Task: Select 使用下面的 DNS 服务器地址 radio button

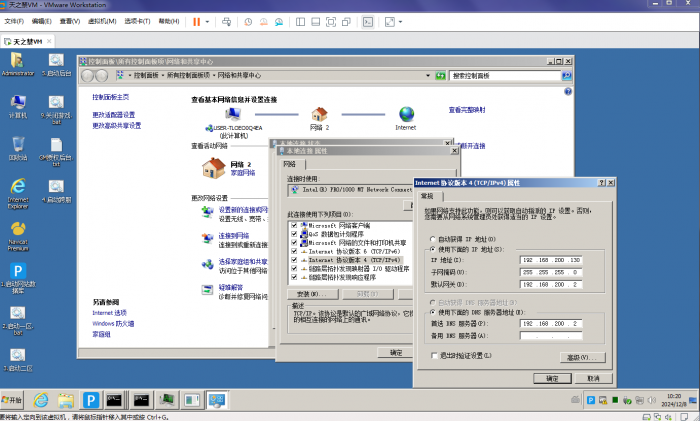Action: (432, 311)
